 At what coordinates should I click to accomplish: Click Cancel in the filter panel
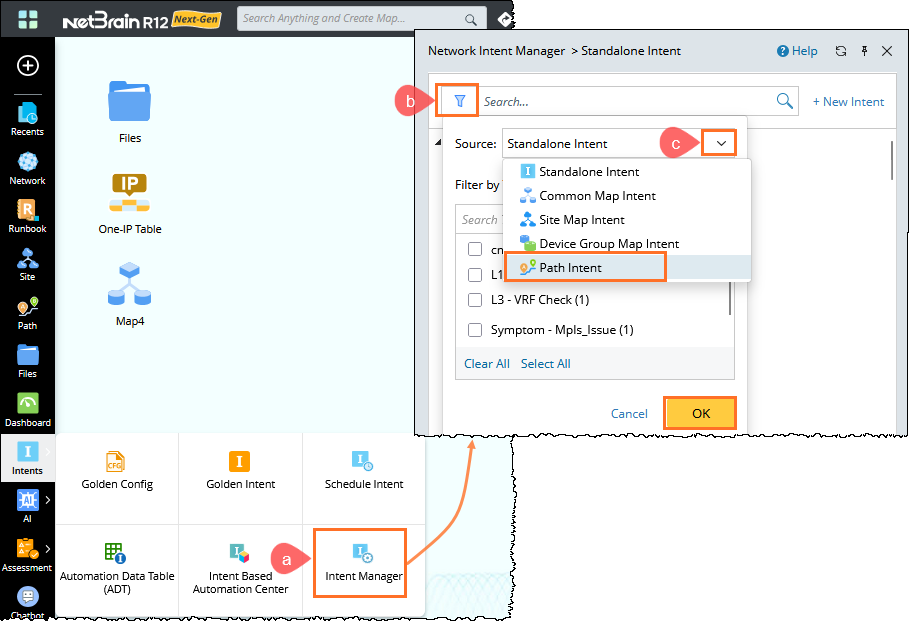tap(629, 413)
